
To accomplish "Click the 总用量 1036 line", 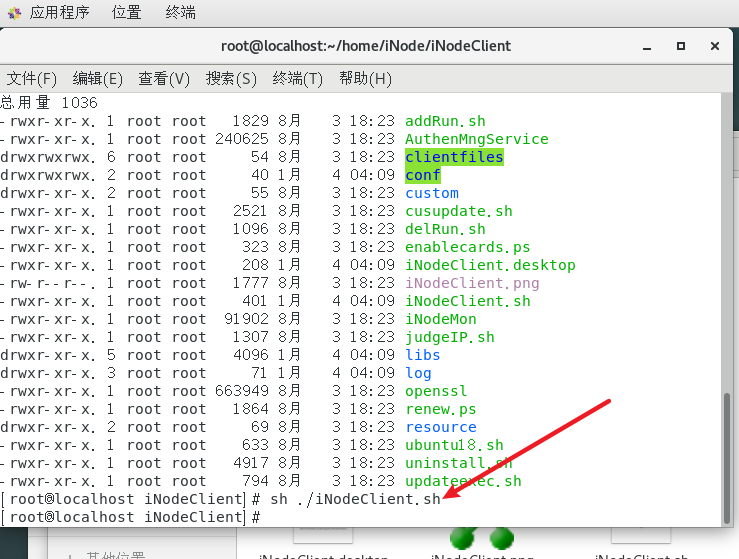I will [x=49, y=103].
